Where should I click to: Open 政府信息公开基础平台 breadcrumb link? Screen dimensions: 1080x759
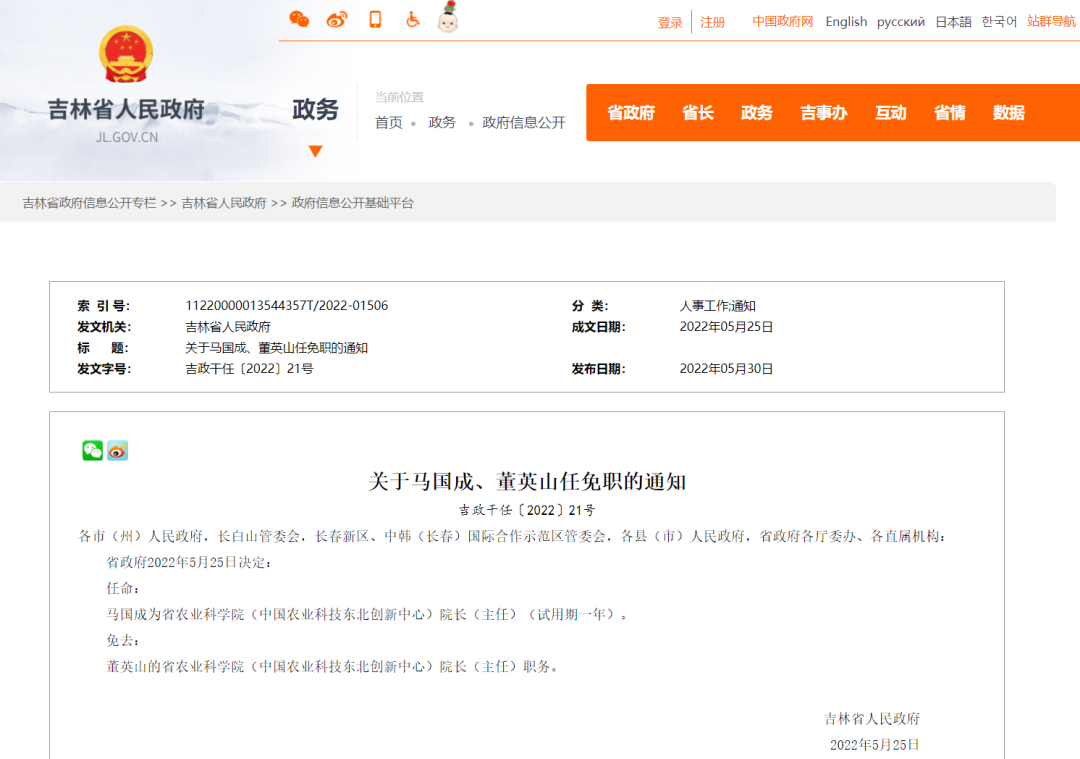pyautogui.click(x=352, y=203)
